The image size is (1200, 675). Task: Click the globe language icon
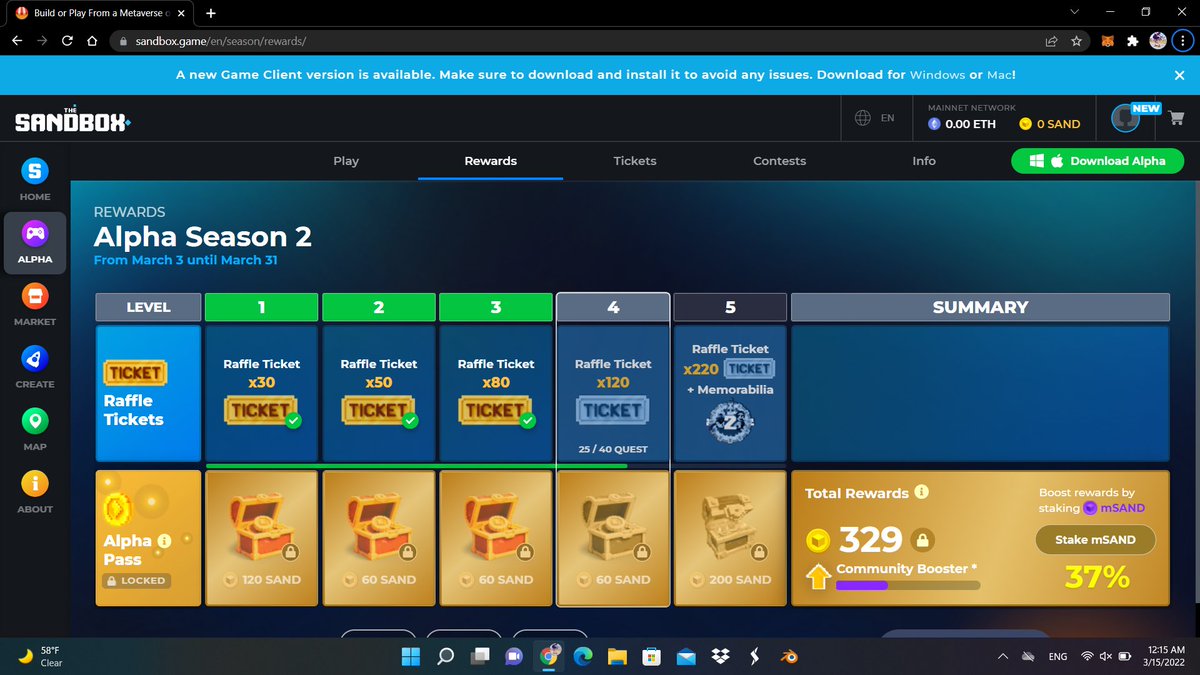coord(863,118)
